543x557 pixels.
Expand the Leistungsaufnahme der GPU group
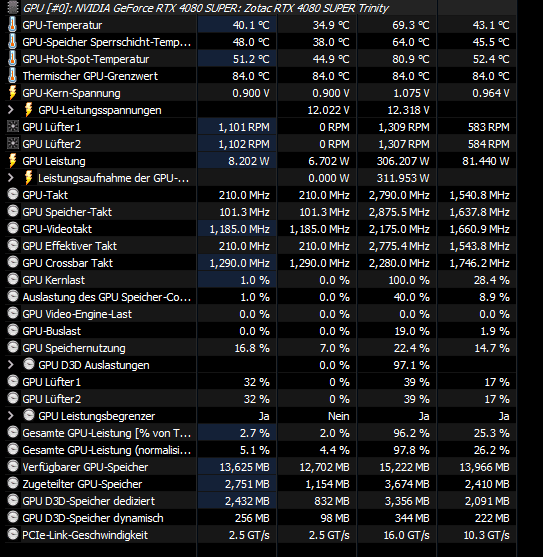[x=11, y=178]
